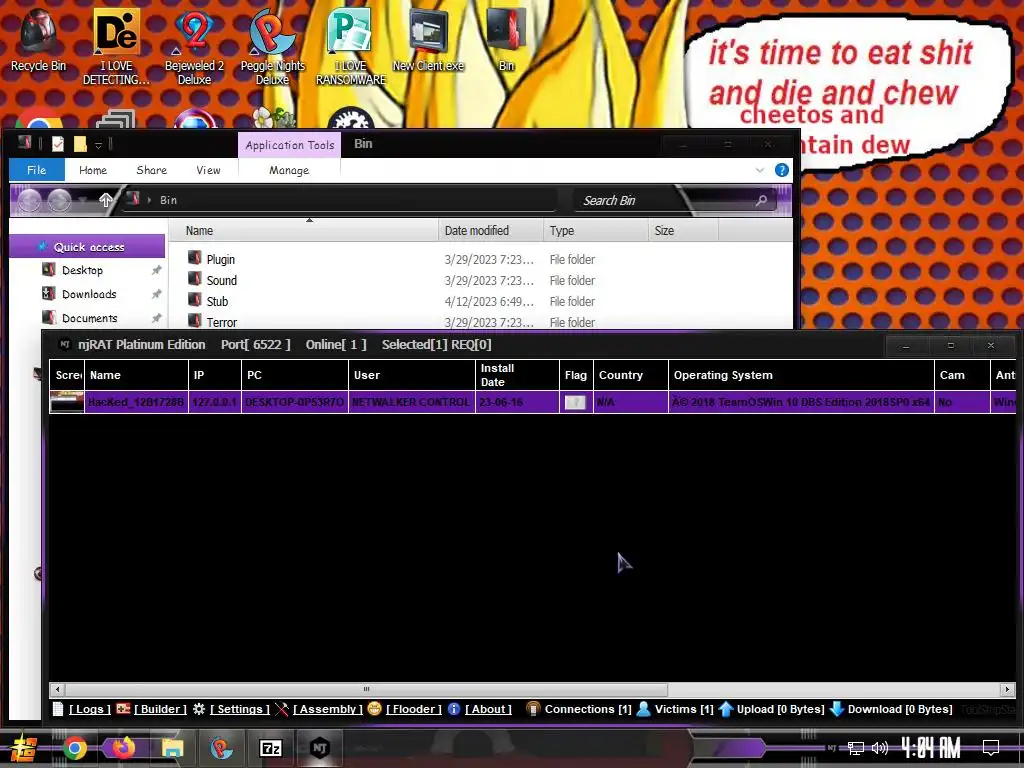Image resolution: width=1024 pixels, height=768 pixels.
Task: Click the Explorer help question mark icon
Action: pyautogui.click(x=782, y=170)
